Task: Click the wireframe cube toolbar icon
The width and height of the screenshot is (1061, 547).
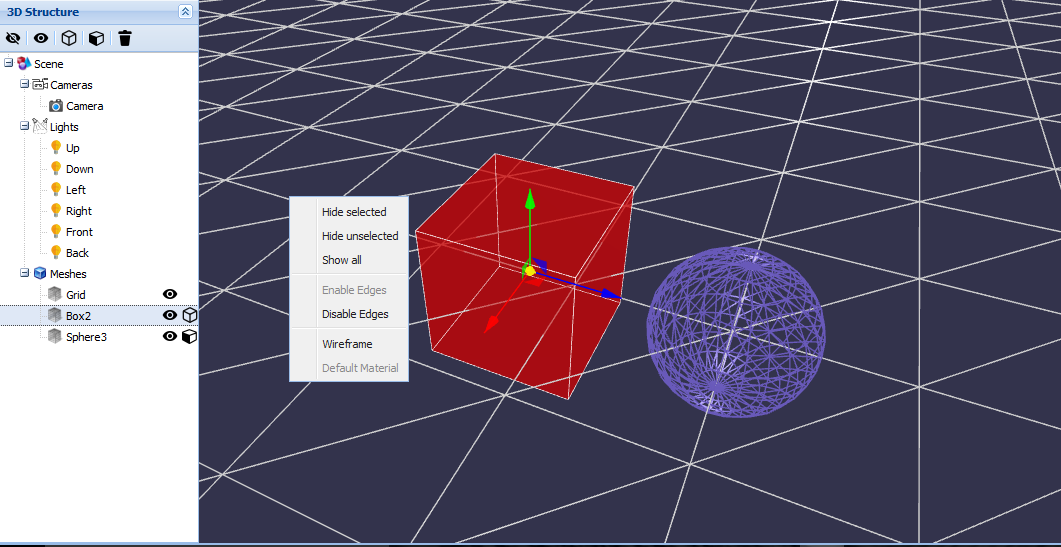Action: pyautogui.click(x=68, y=38)
